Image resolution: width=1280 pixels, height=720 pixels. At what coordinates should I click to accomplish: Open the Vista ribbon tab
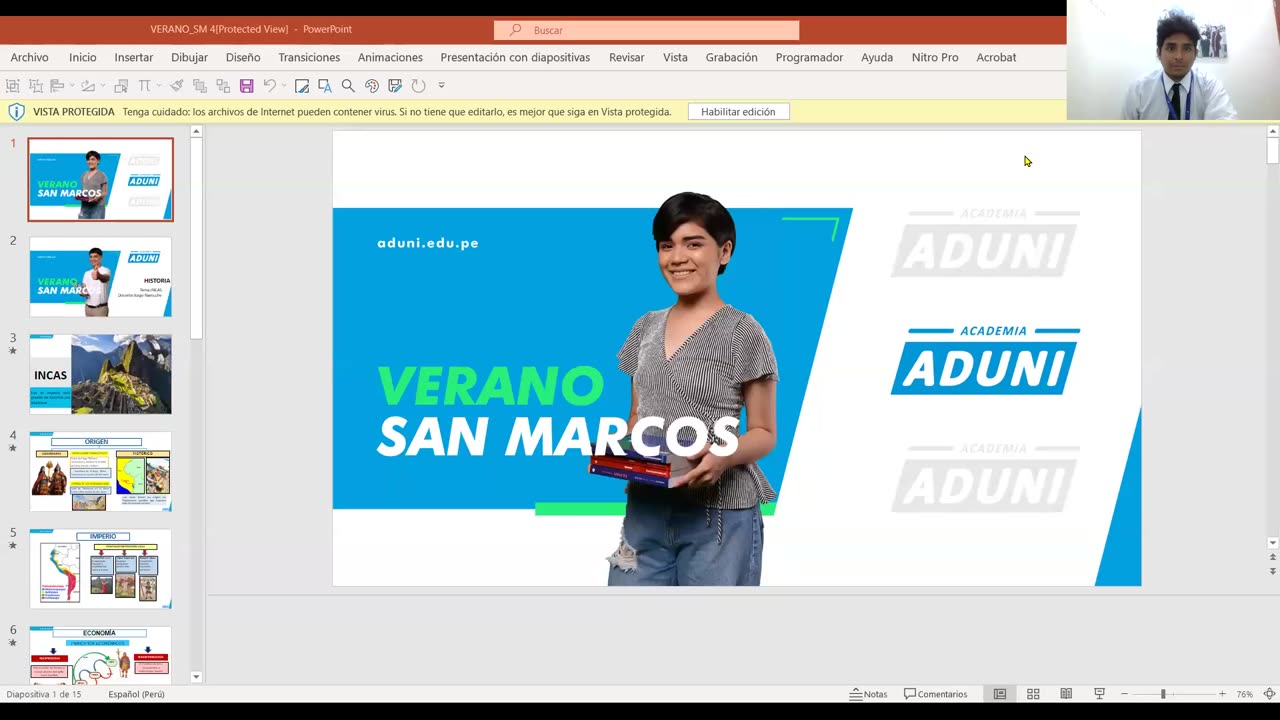tap(675, 57)
